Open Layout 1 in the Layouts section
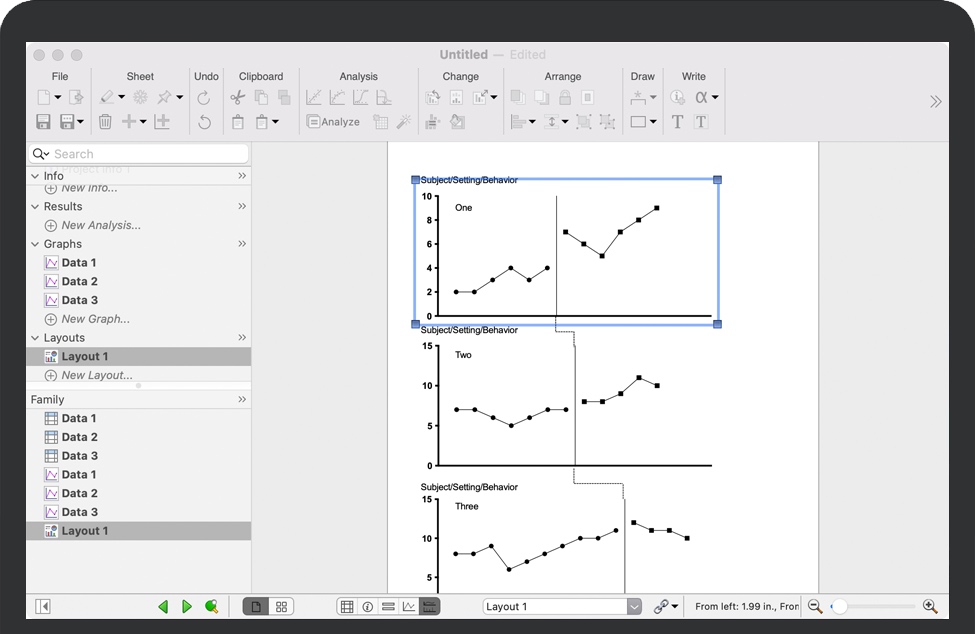 tap(84, 356)
